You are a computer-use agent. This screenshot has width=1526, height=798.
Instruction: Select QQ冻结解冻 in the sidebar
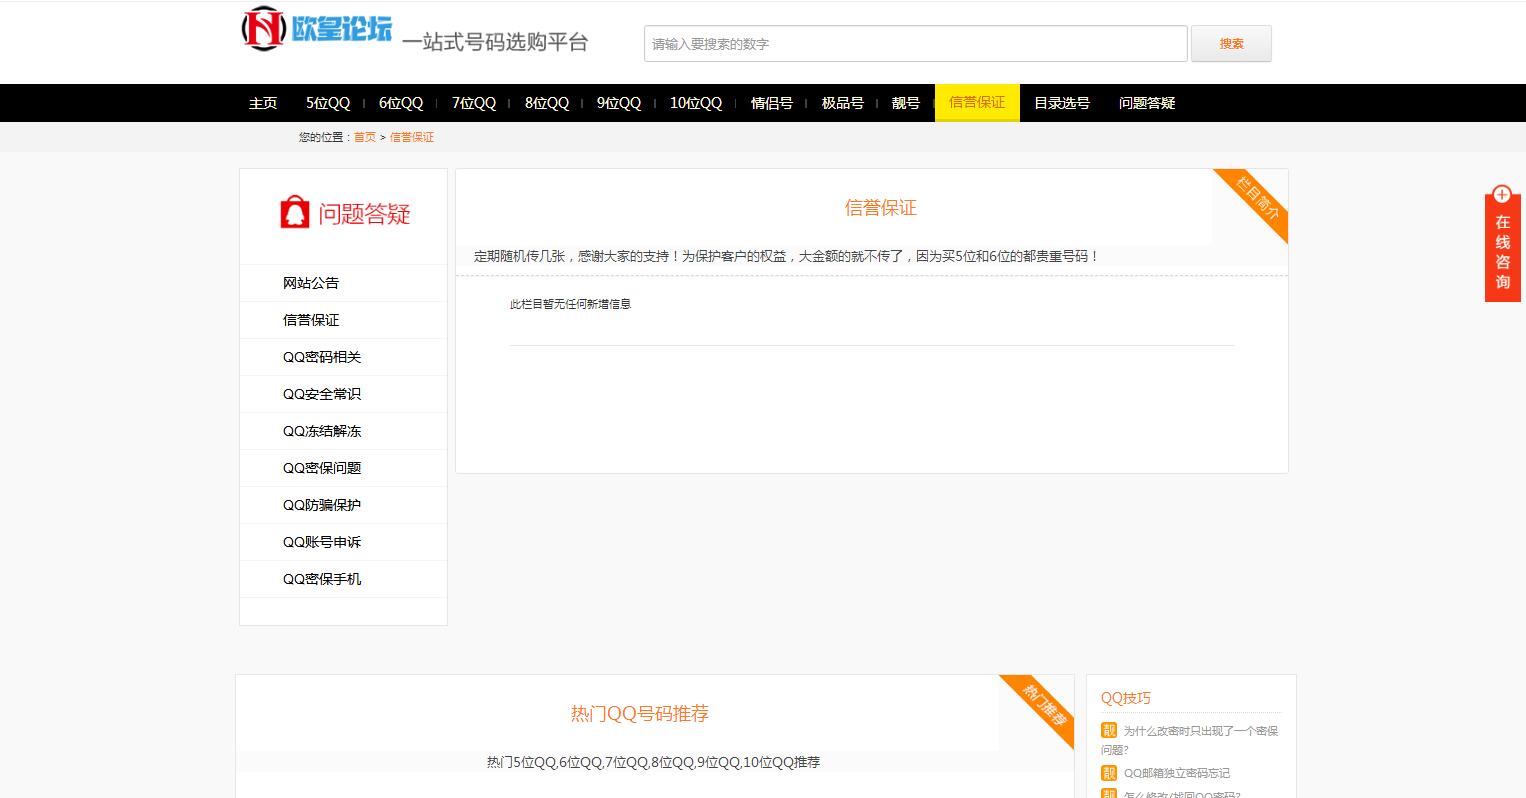coord(323,431)
